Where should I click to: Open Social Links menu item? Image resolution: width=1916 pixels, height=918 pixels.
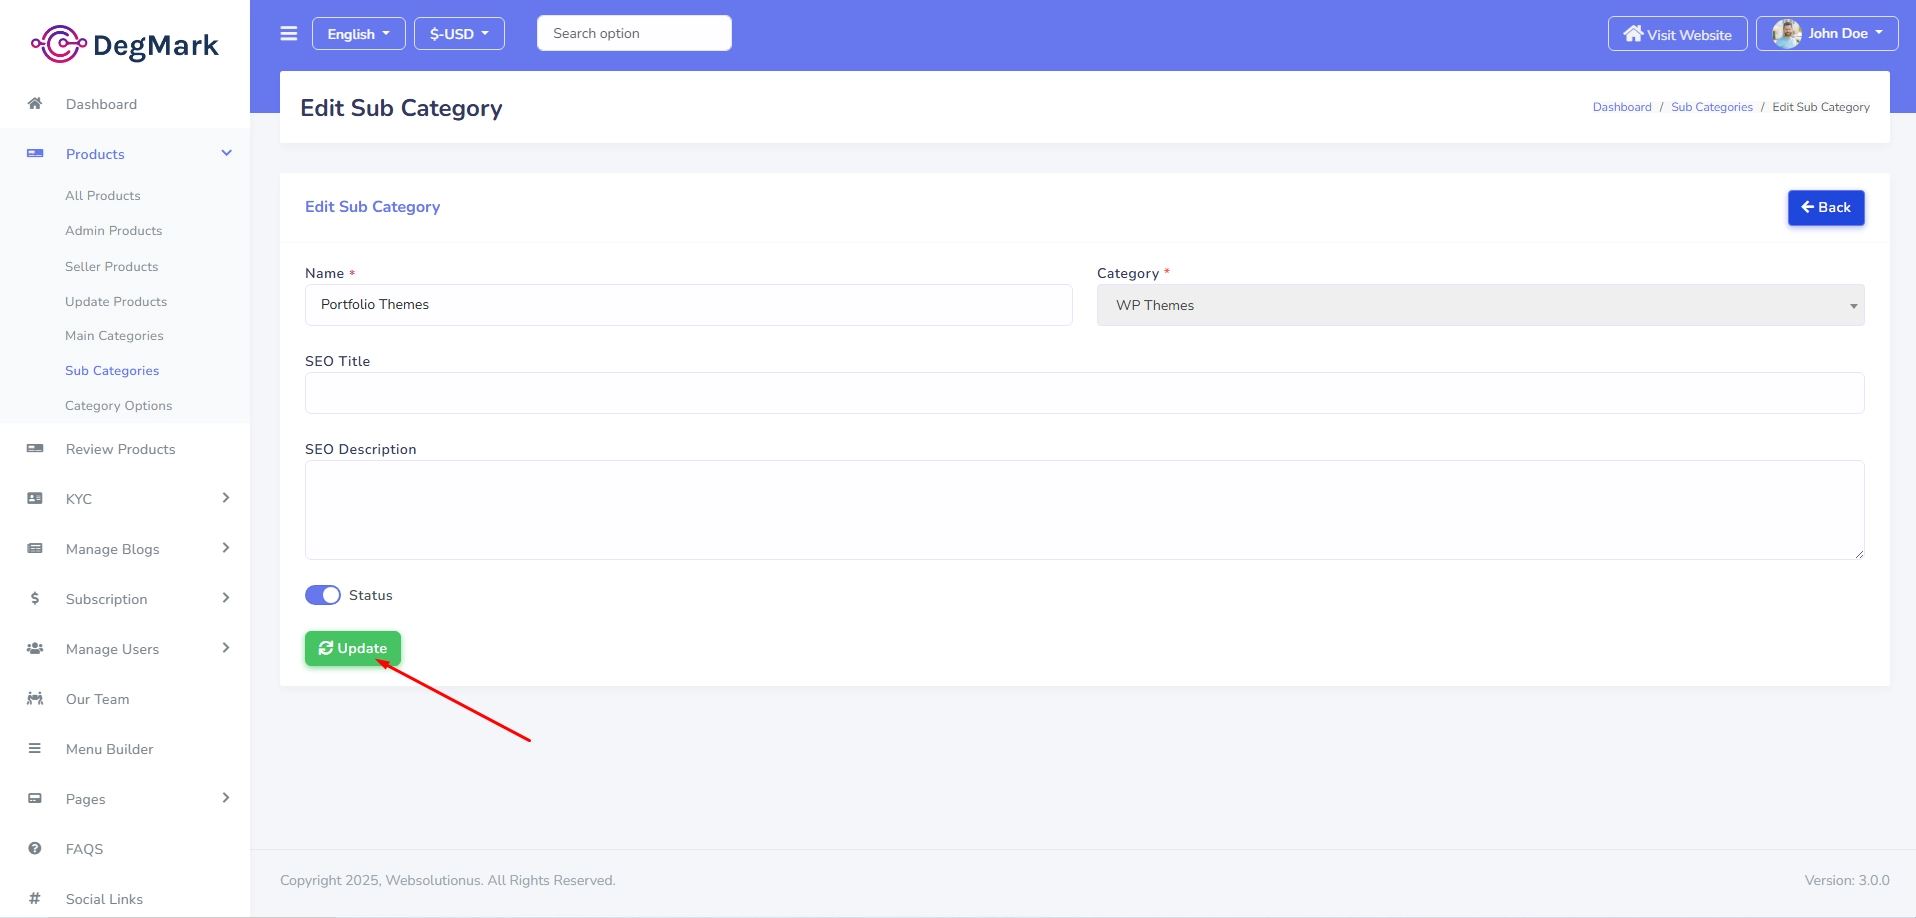[105, 899]
